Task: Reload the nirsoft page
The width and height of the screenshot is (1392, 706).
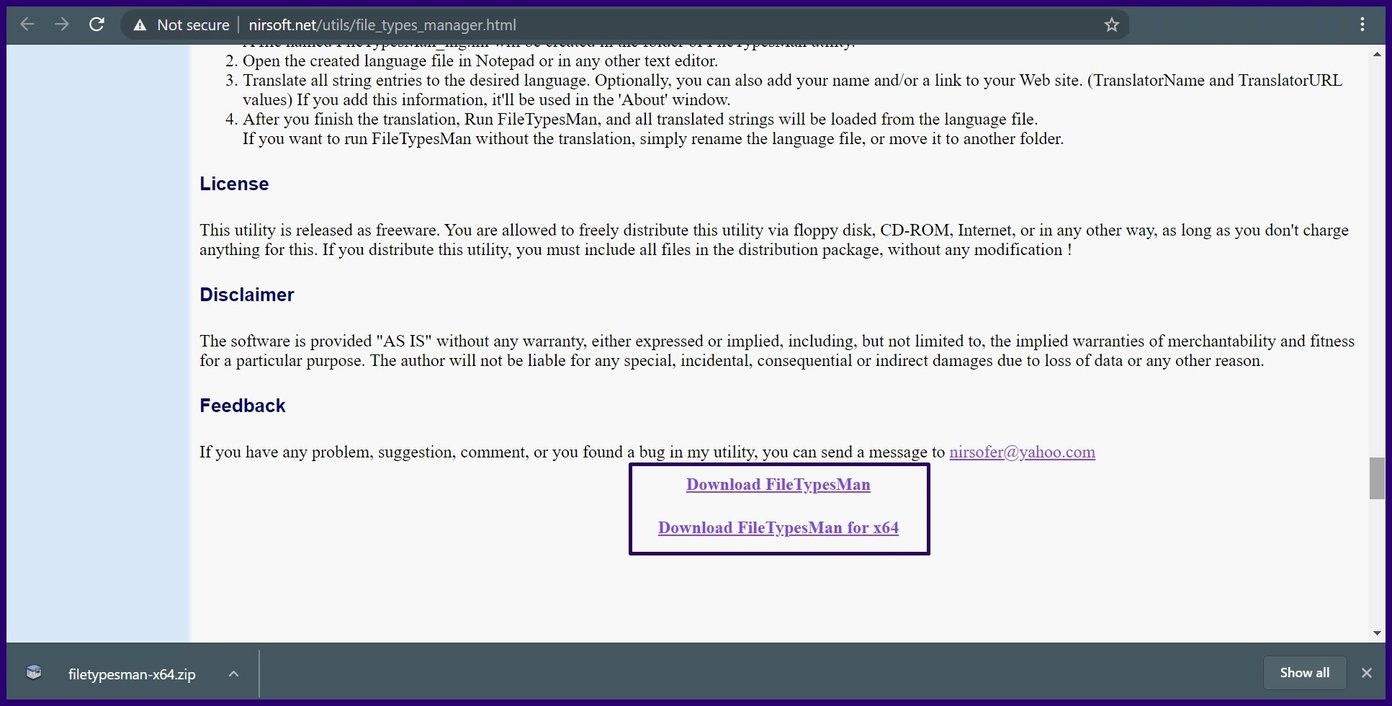Action: [97, 25]
